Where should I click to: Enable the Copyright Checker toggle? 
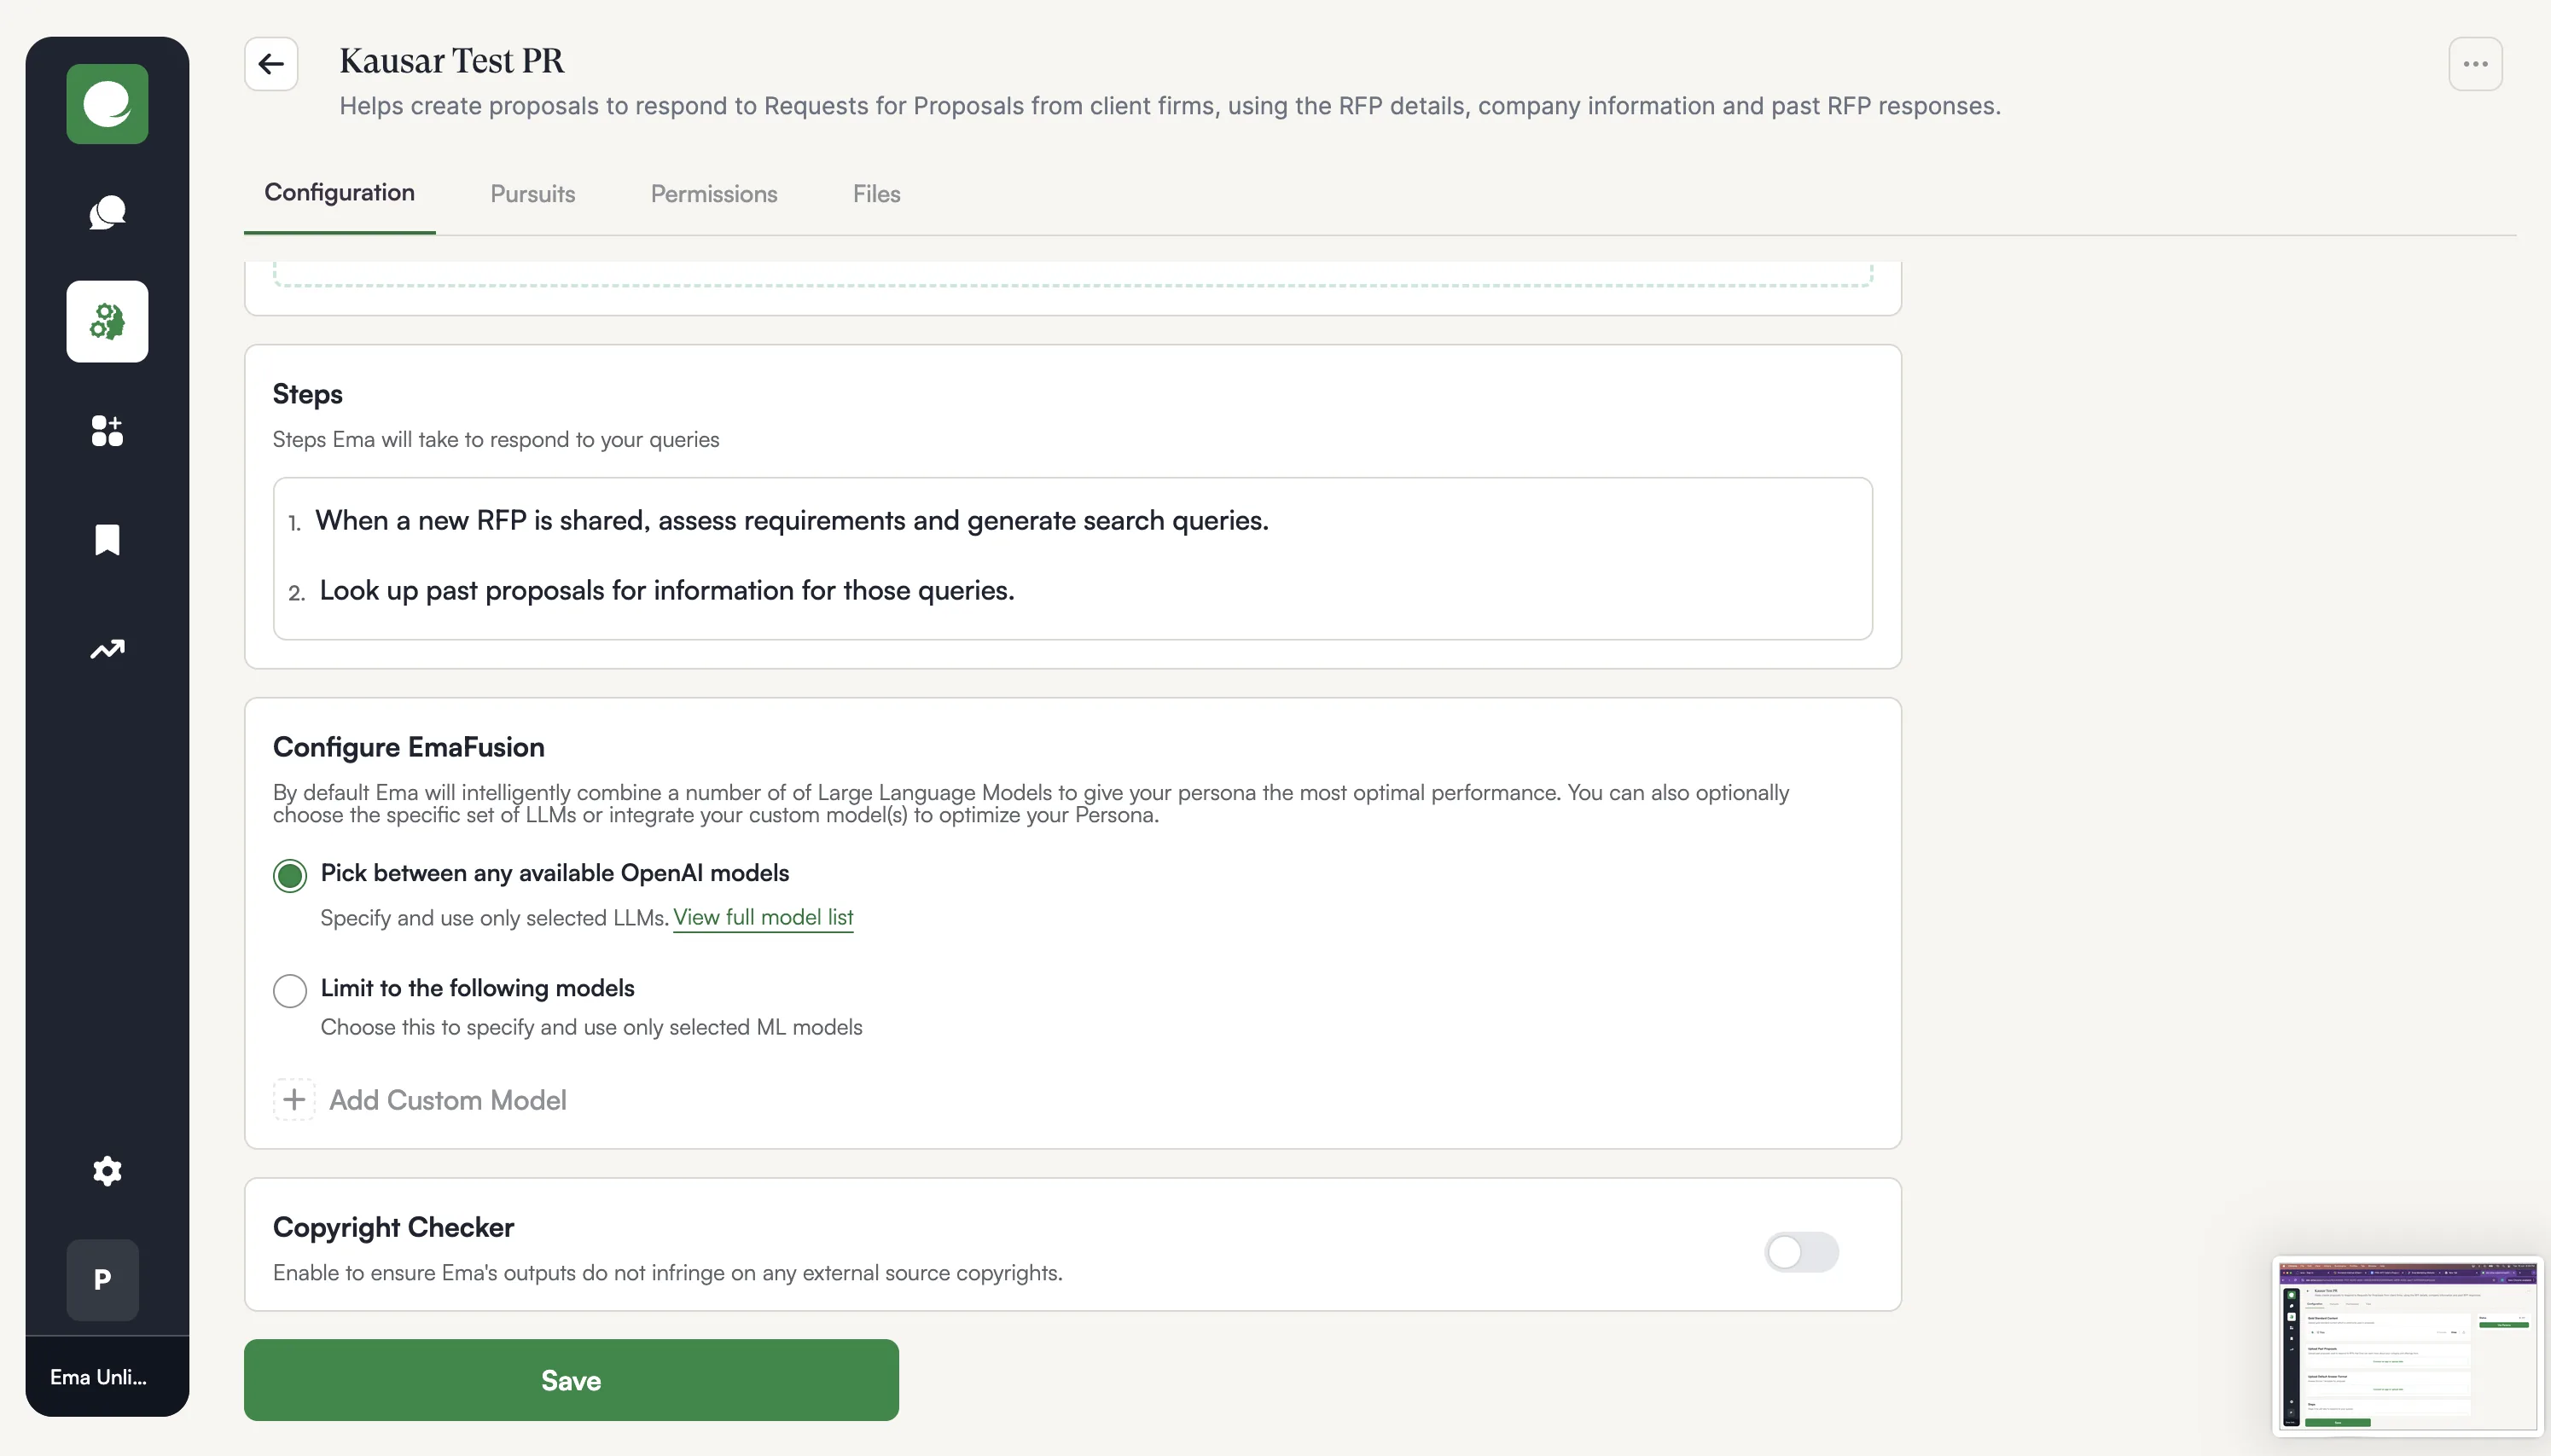1801,1252
